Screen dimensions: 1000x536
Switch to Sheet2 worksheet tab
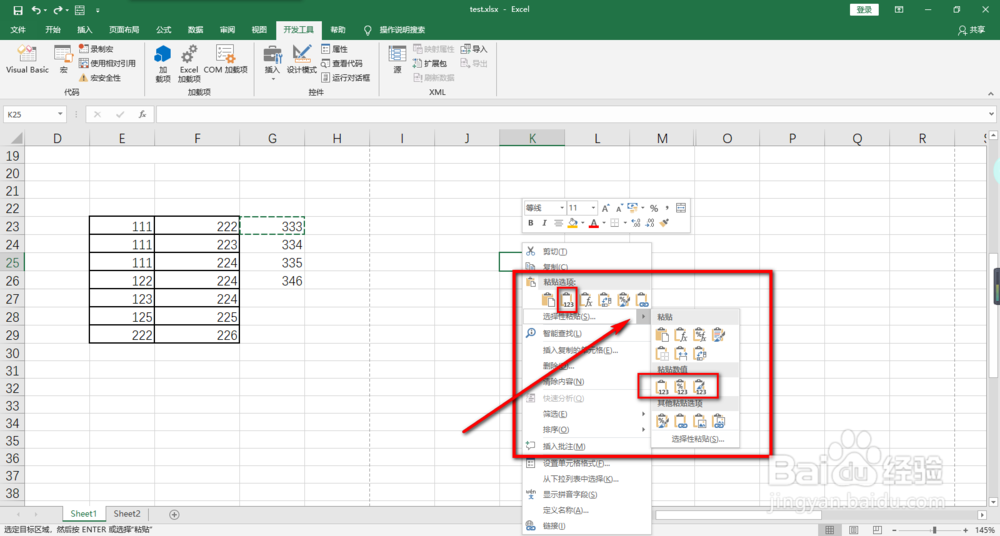pos(127,514)
